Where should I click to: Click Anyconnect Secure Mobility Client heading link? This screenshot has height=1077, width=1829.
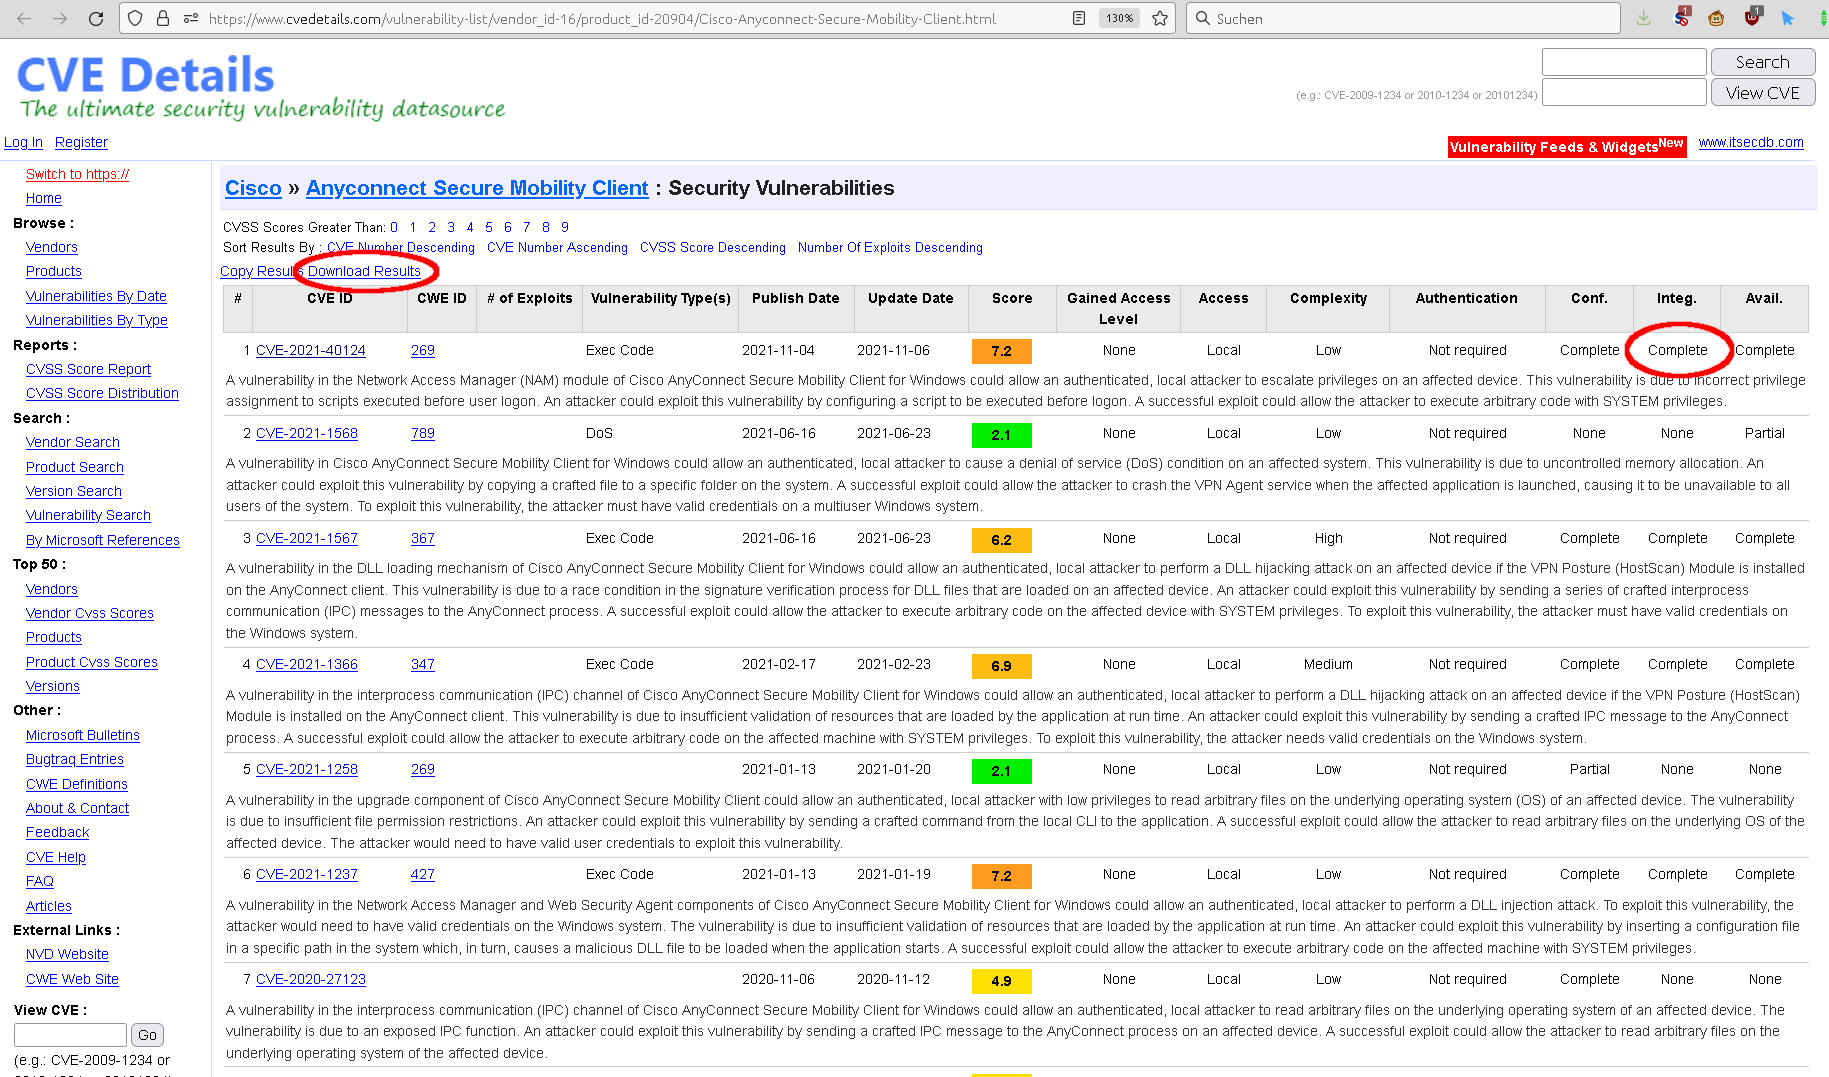pos(477,188)
